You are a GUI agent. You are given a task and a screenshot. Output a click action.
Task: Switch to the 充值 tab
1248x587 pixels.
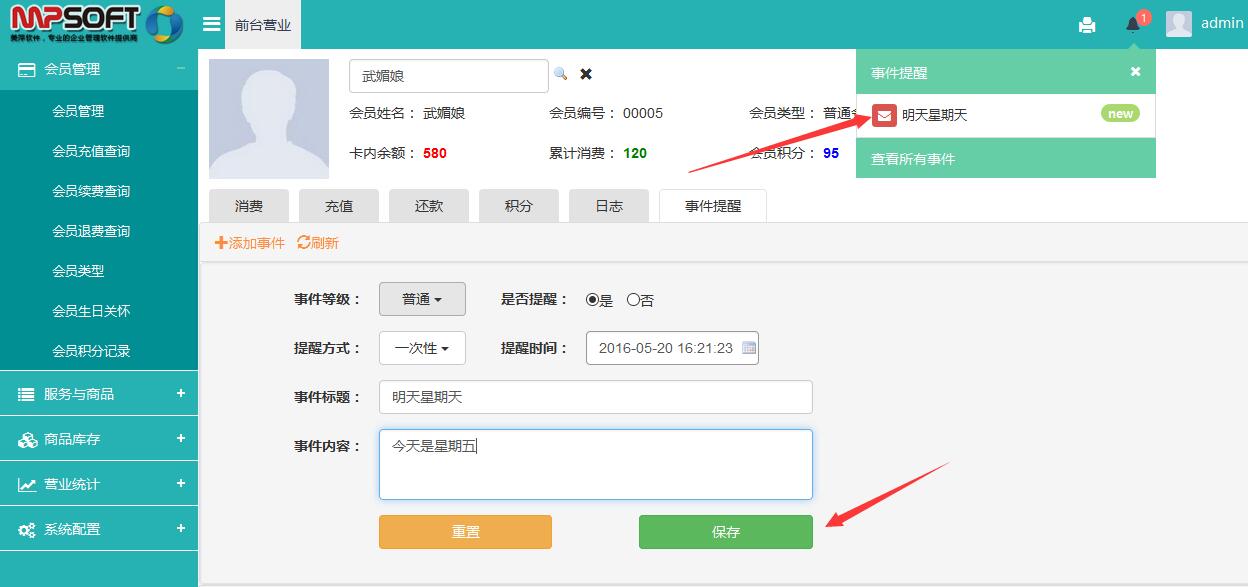[x=339, y=206]
